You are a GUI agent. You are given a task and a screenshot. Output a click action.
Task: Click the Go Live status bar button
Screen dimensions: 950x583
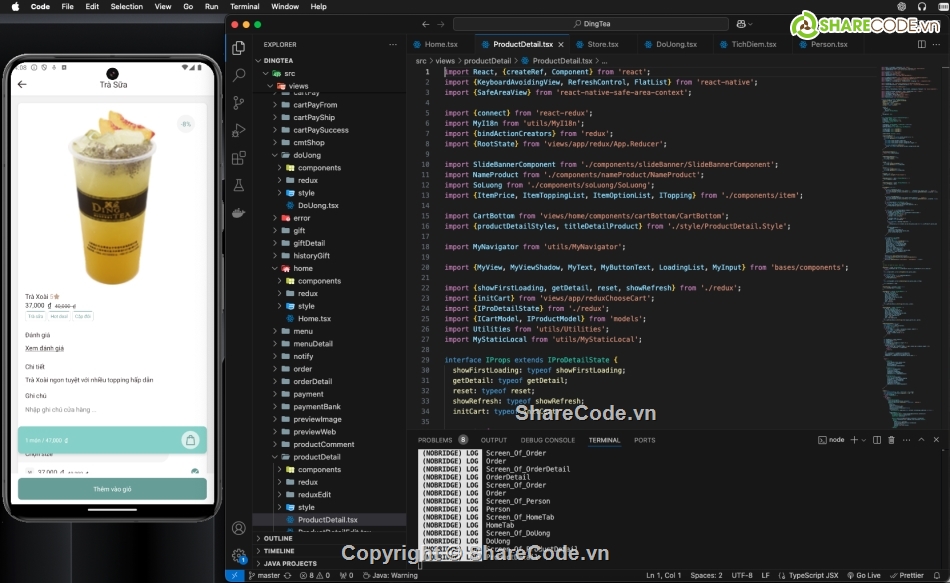tap(864, 576)
